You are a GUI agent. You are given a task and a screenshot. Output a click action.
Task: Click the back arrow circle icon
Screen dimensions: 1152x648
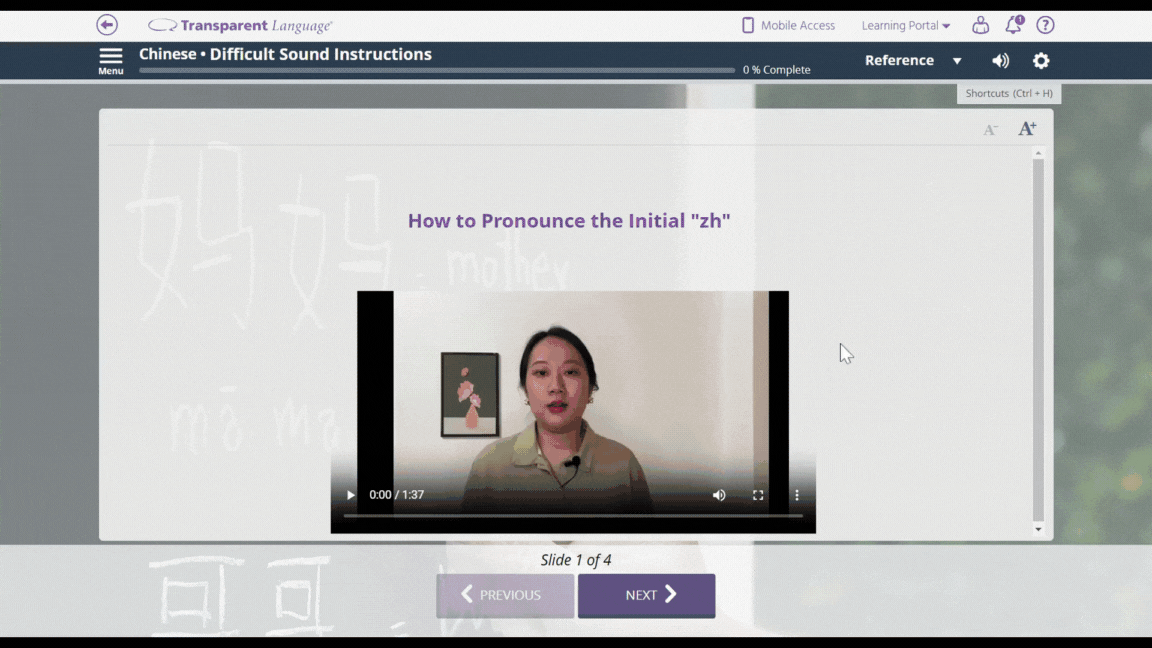click(107, 25)
